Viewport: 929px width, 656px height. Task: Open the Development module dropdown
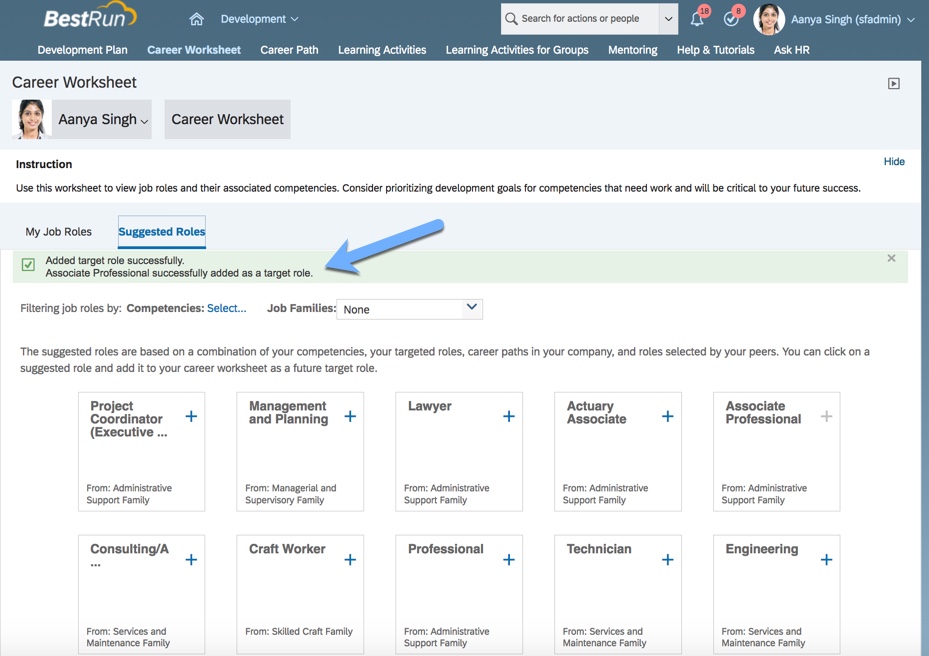(259, 19)
